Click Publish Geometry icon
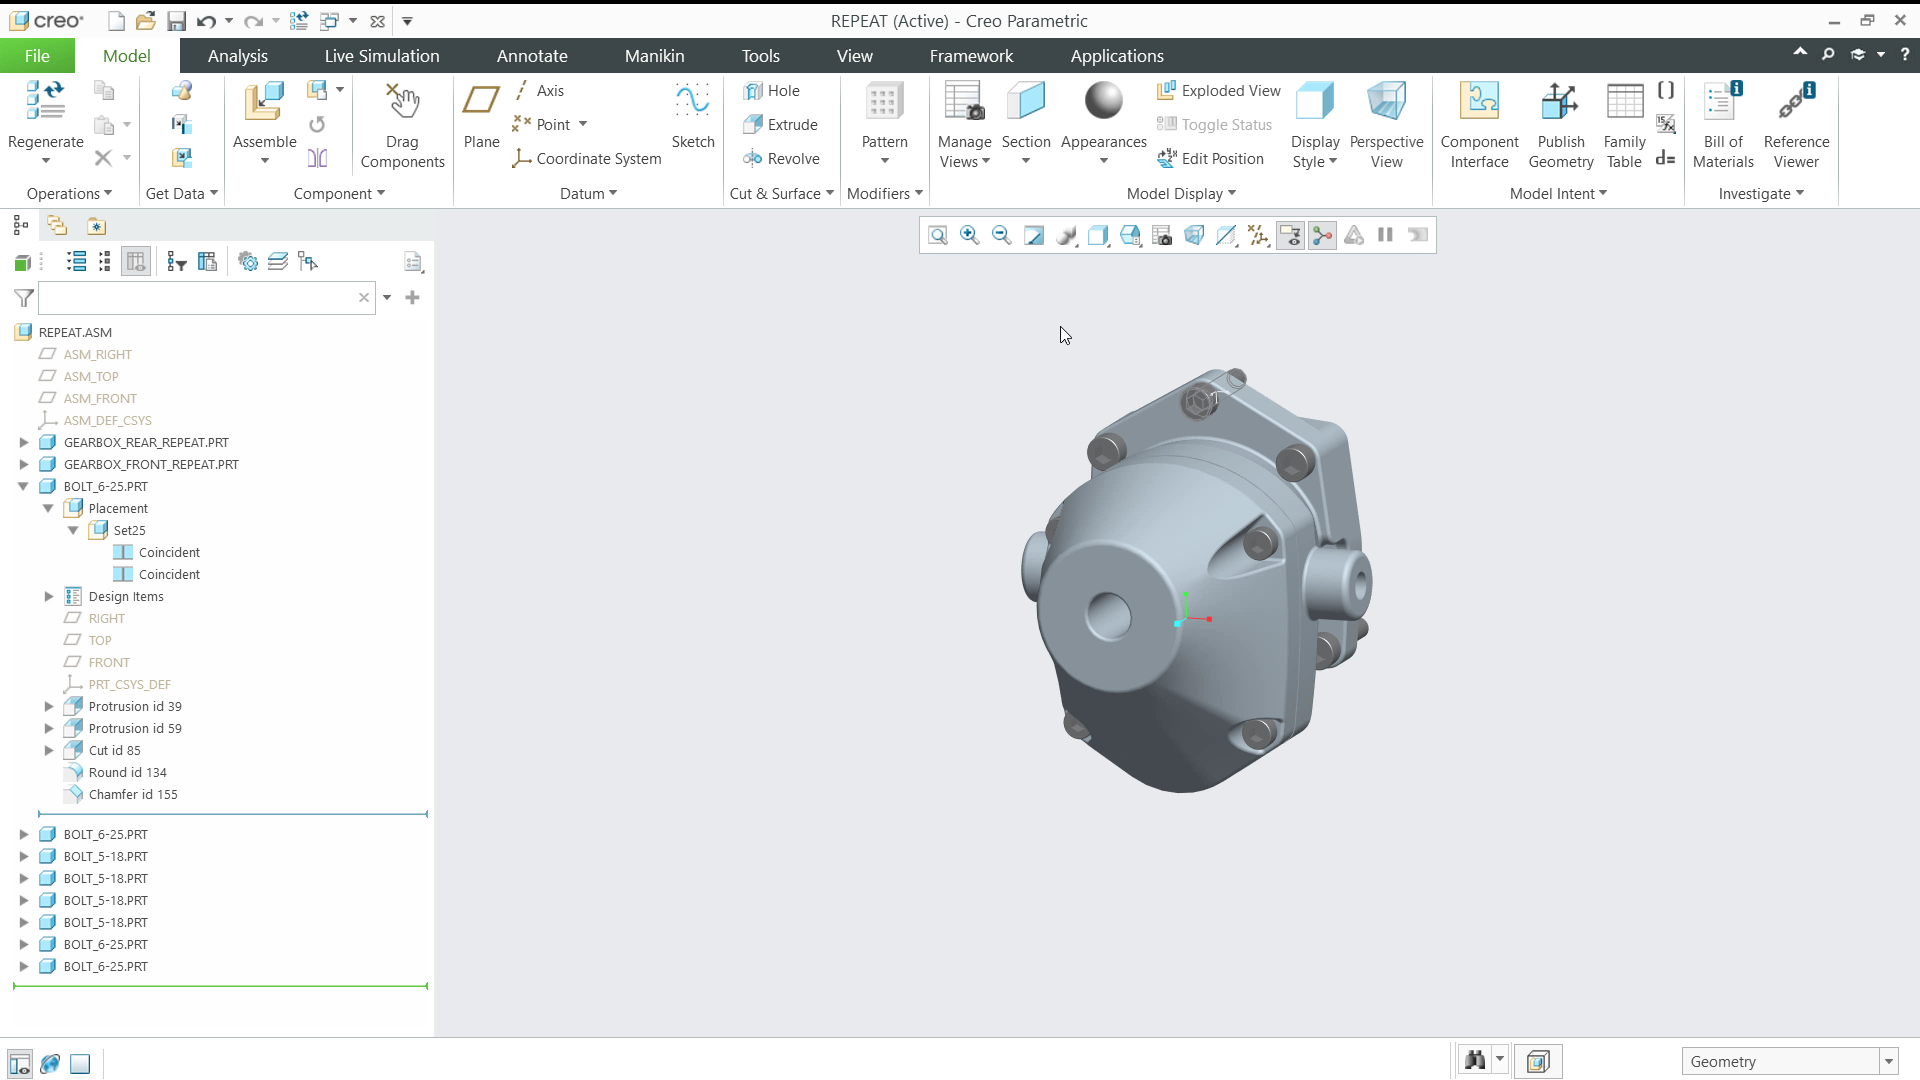The height and width of the screenshot is (1080, 1920). pos(1560,102)
